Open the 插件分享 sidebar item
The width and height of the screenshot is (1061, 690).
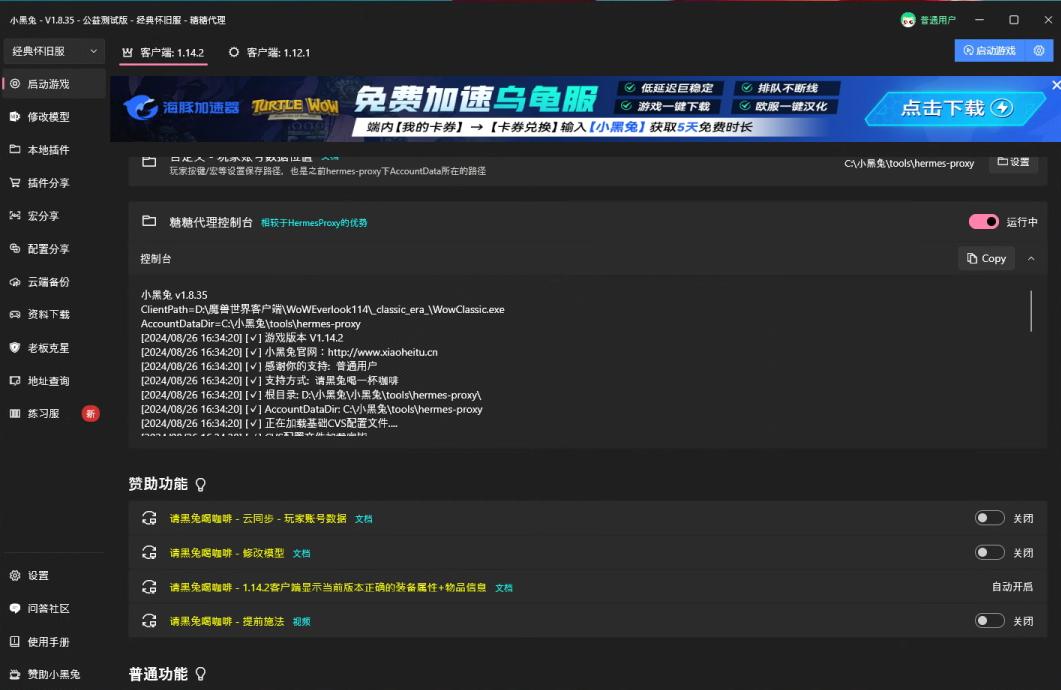point(54,183)
